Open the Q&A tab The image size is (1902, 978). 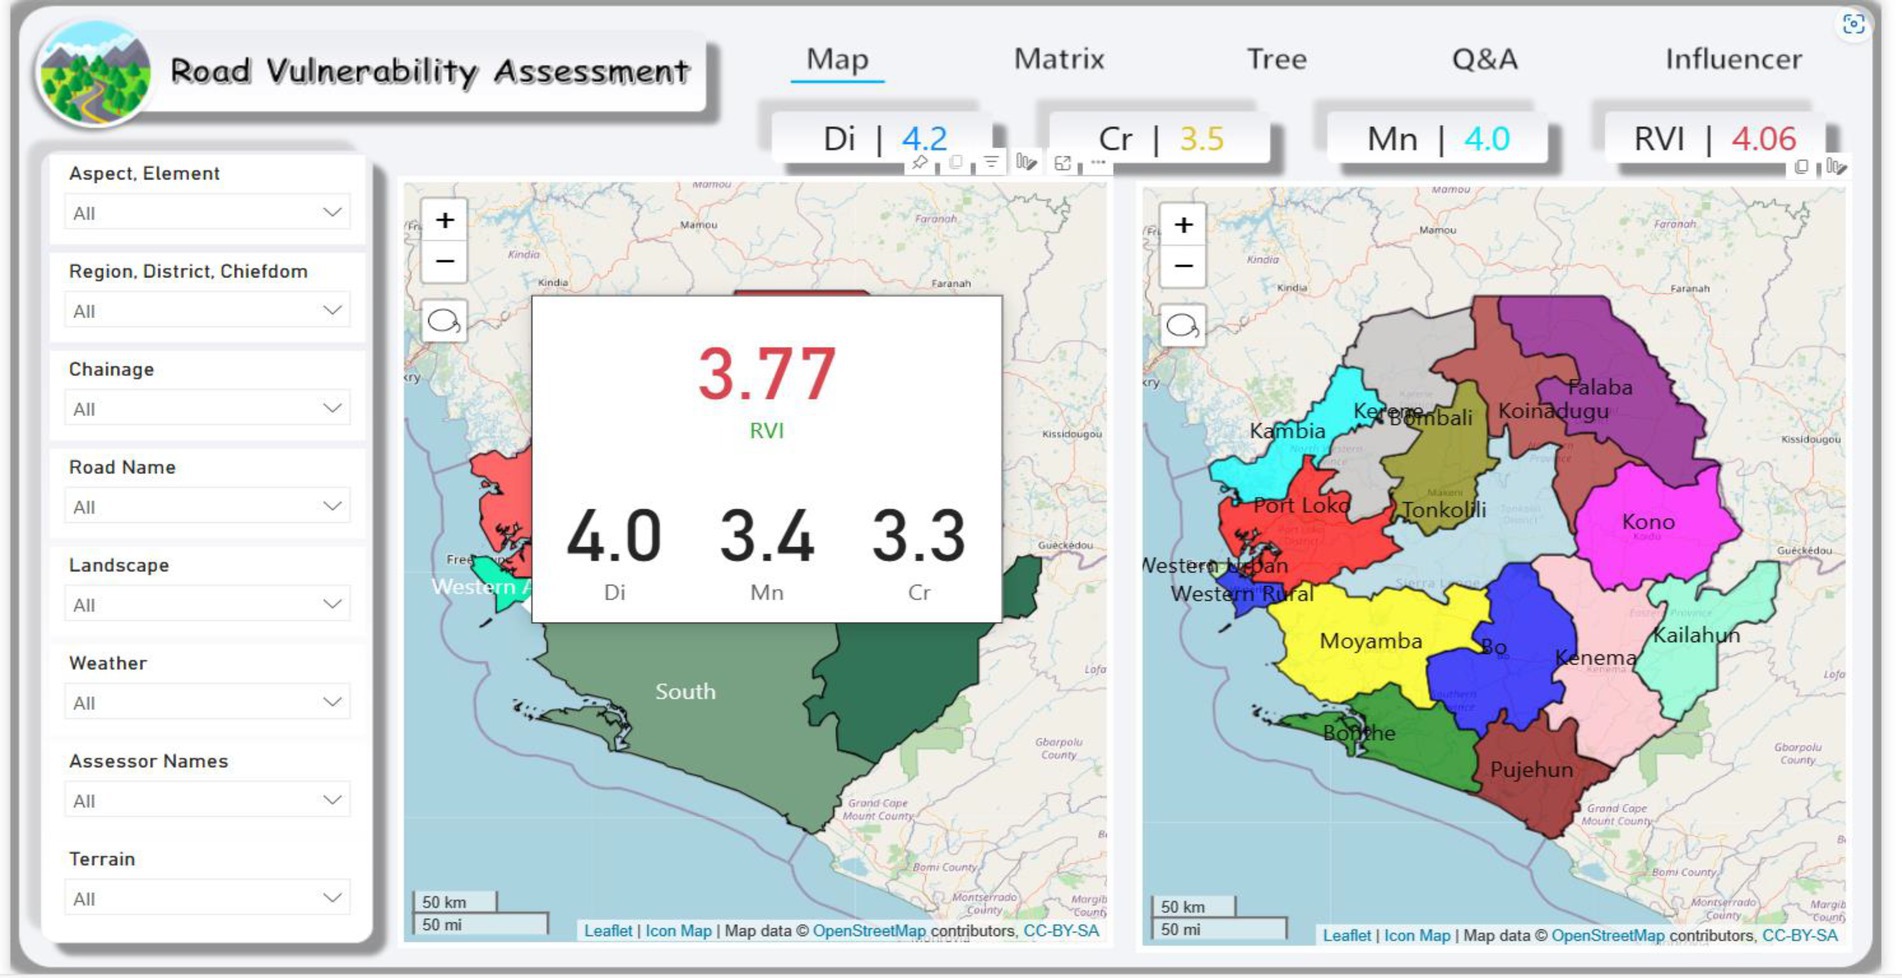1484,59
